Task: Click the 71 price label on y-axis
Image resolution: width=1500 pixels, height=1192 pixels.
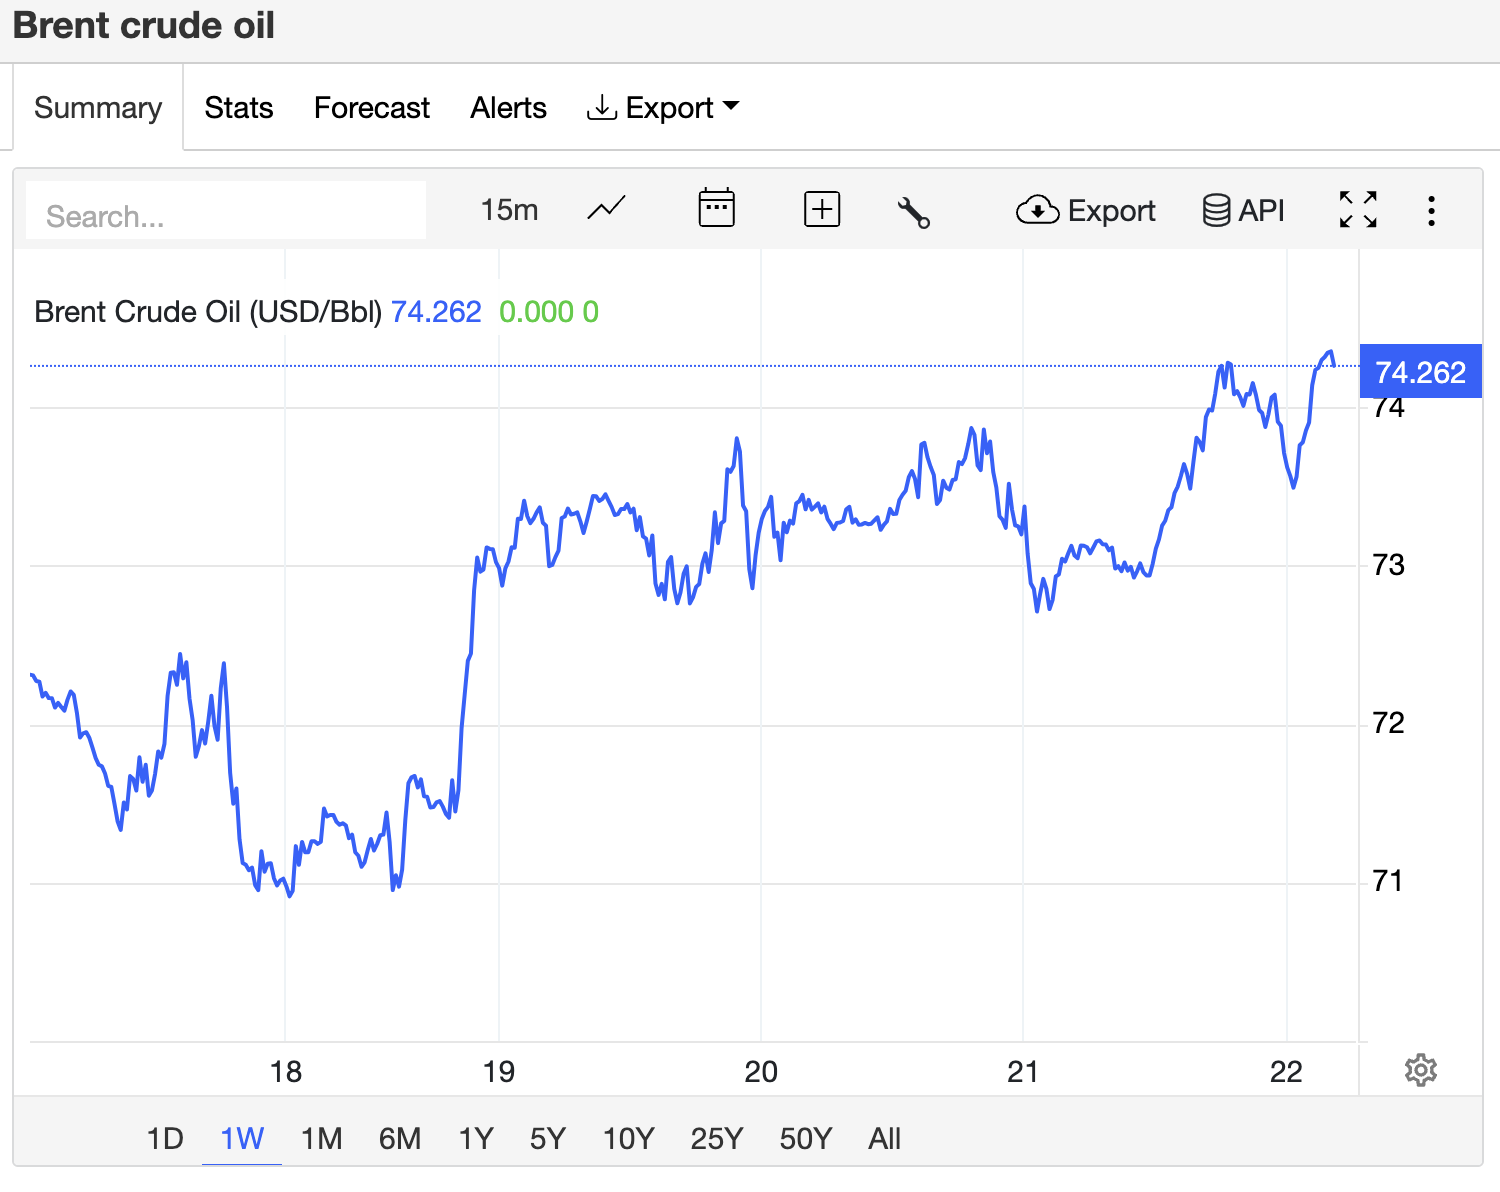Action: pos(1388,881)
